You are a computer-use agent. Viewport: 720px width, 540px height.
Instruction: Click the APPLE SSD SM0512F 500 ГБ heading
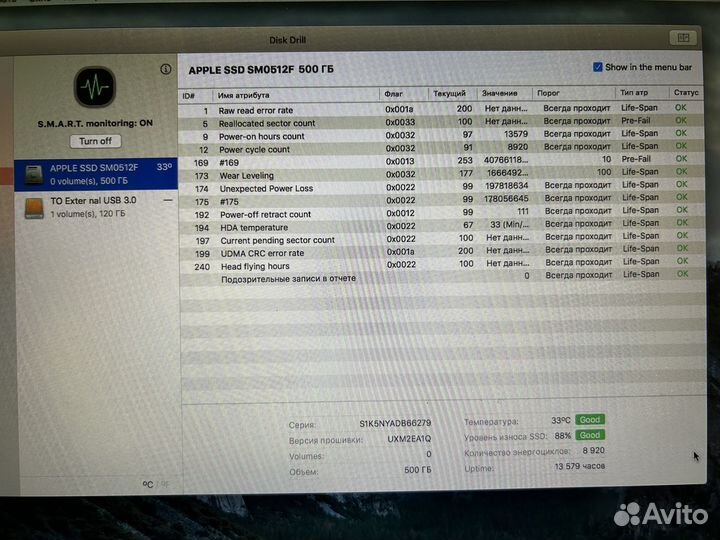coord(261,70)
